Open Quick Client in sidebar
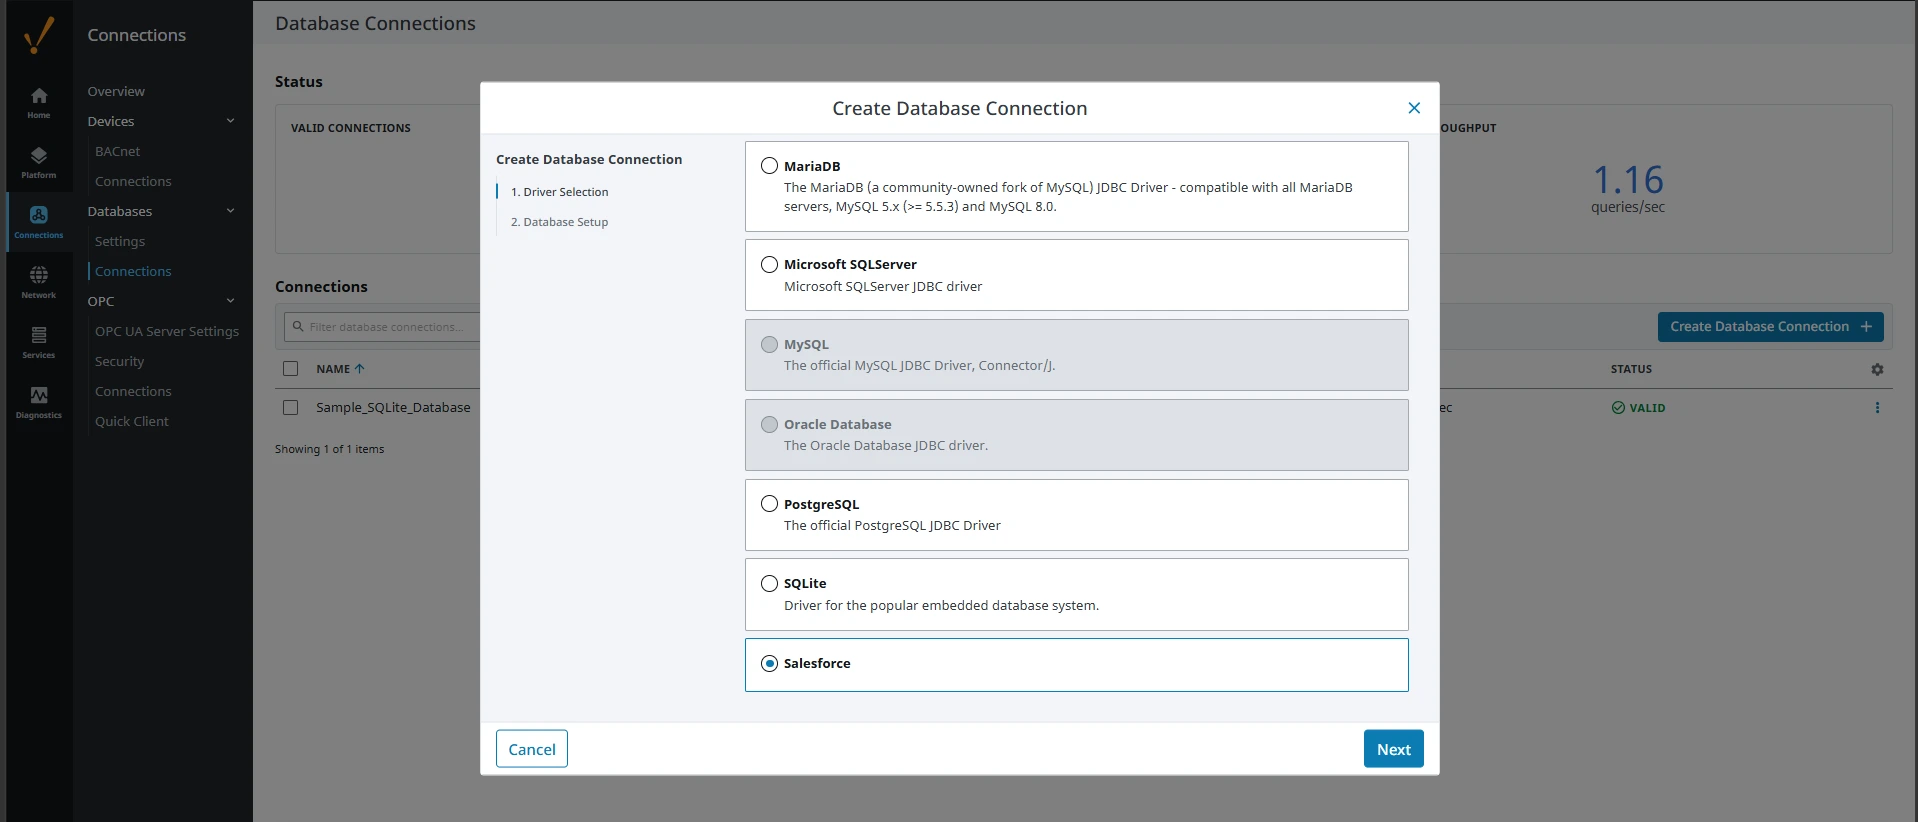Image resolution: width=1918 pixels, height=822 pixels. click(x=132, y=421)
